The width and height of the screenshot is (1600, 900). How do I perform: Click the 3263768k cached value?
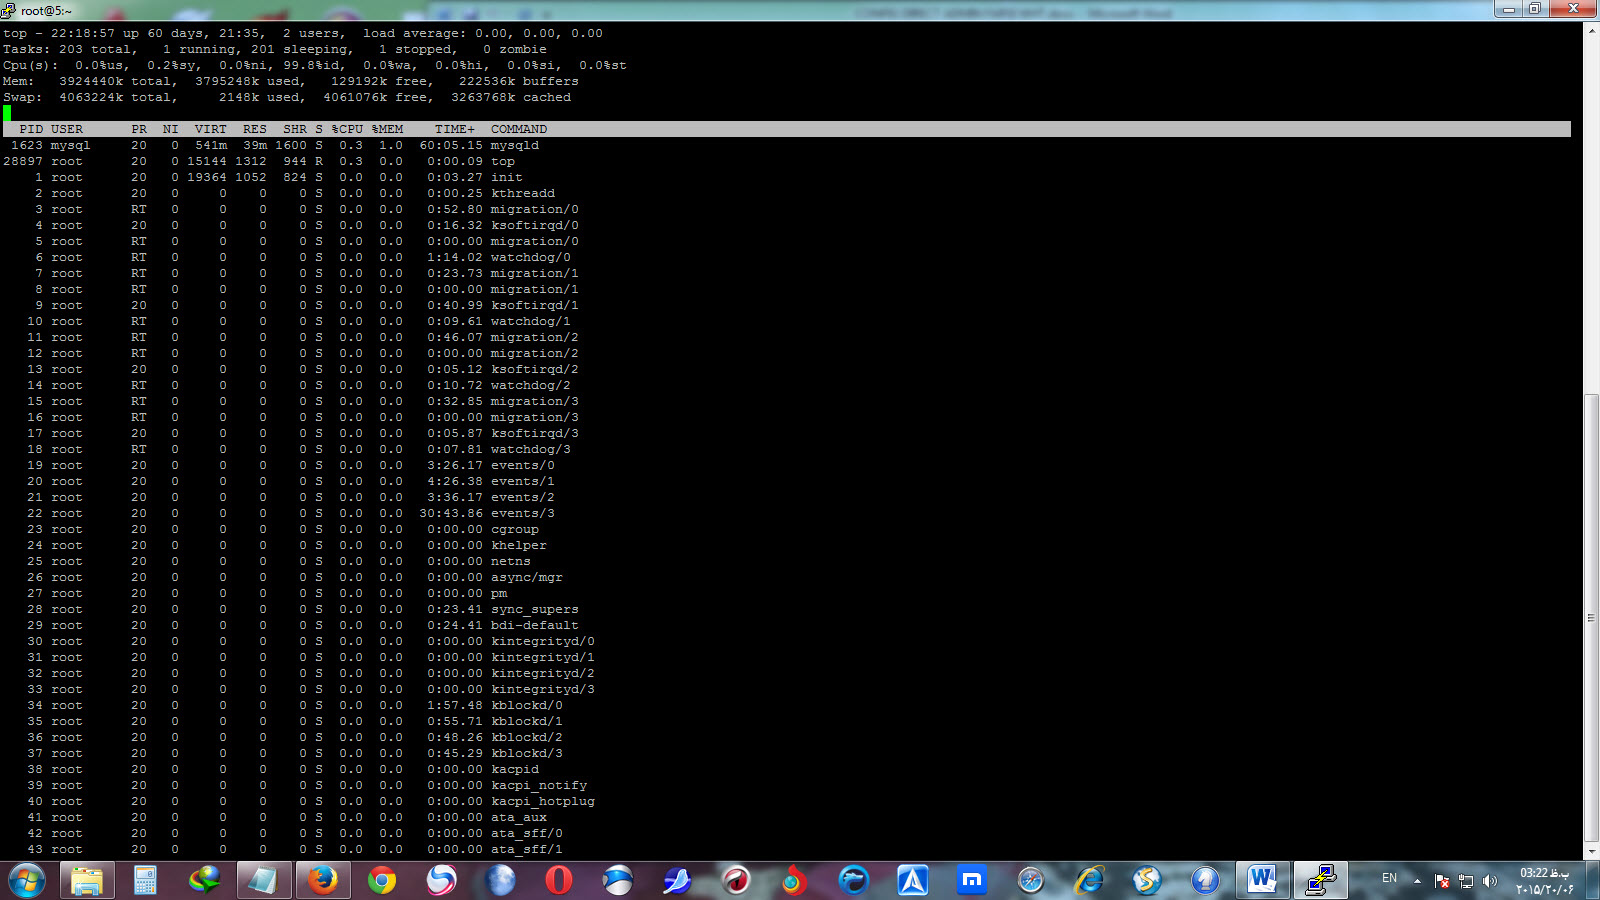click(511, 97)
